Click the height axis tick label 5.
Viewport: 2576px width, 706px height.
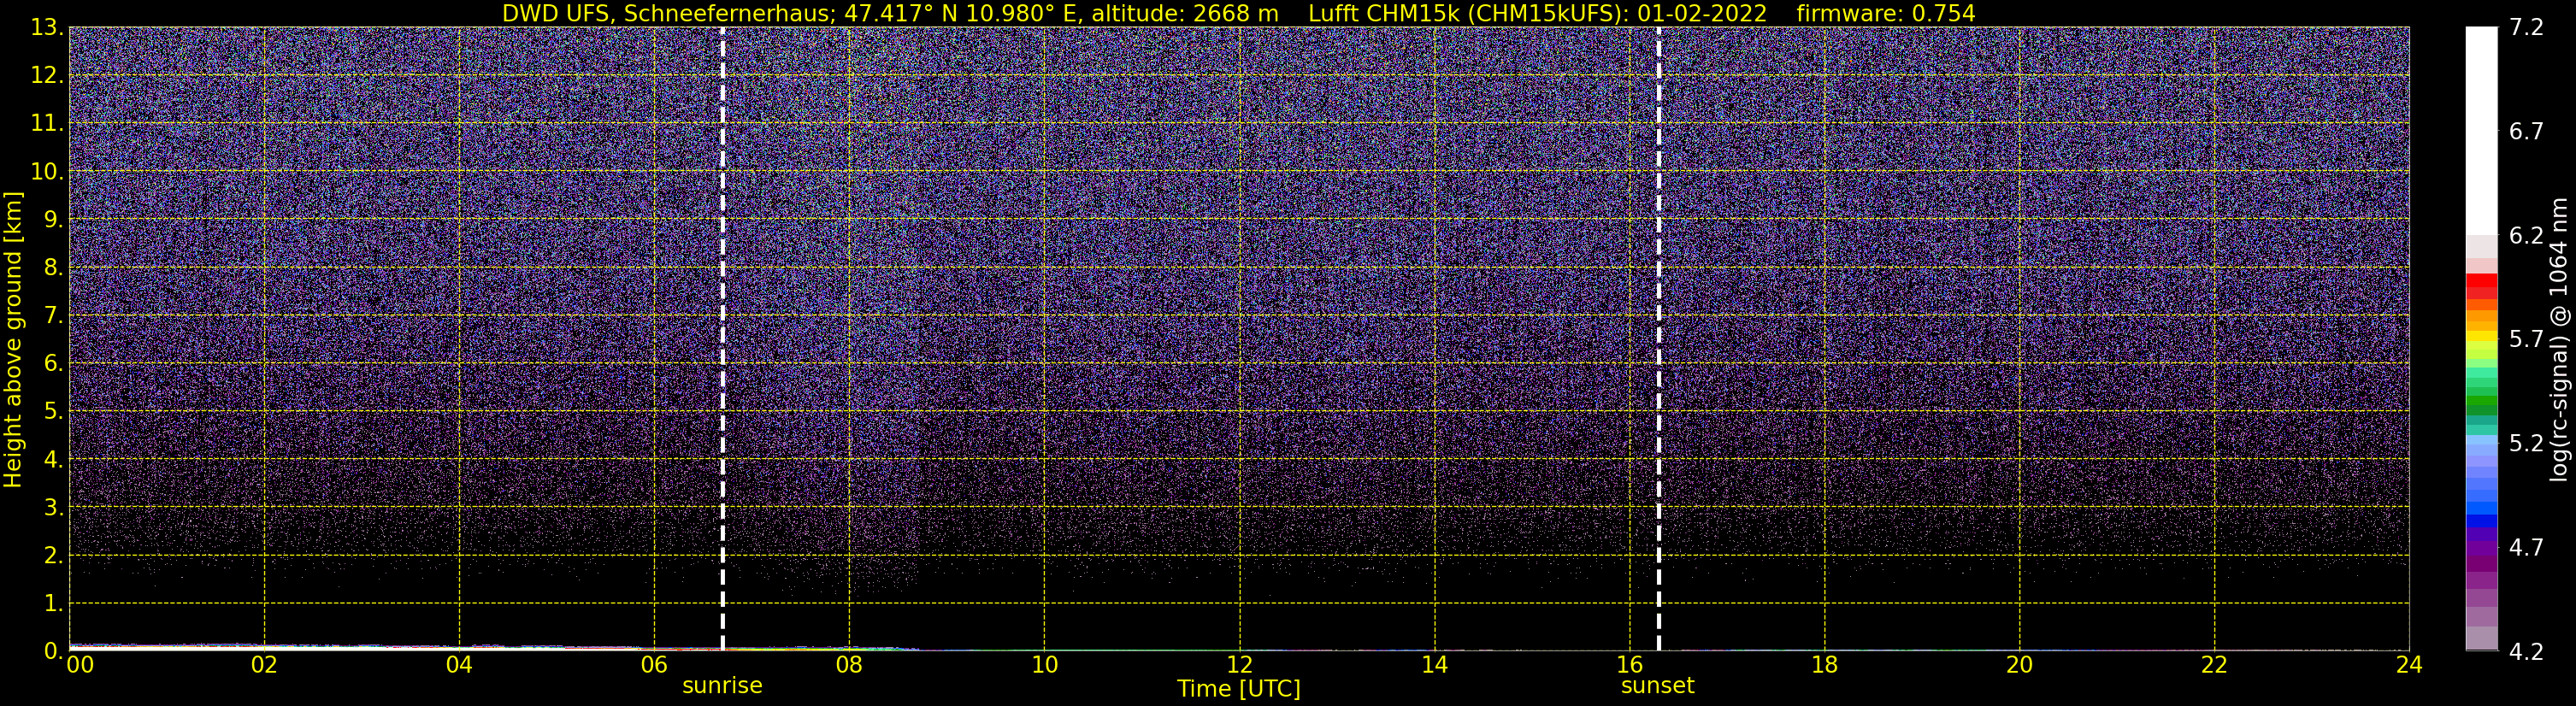tap(52, 412)
